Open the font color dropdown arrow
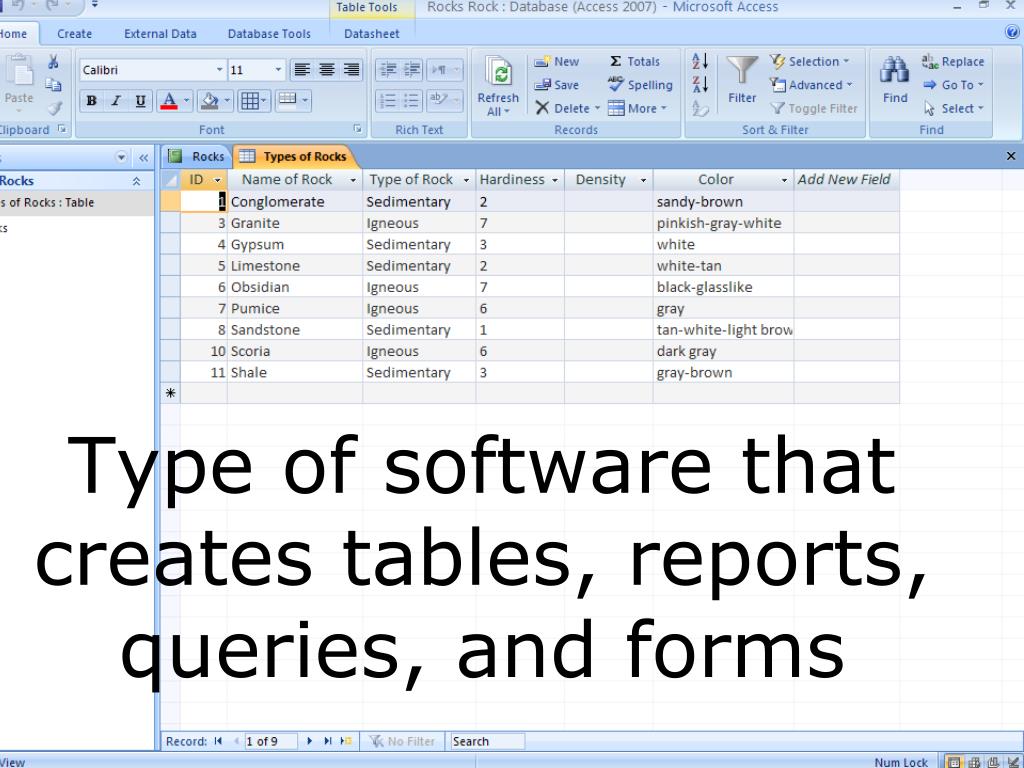Viewport: 1024px width, 768px height. (x=186, y=101)
